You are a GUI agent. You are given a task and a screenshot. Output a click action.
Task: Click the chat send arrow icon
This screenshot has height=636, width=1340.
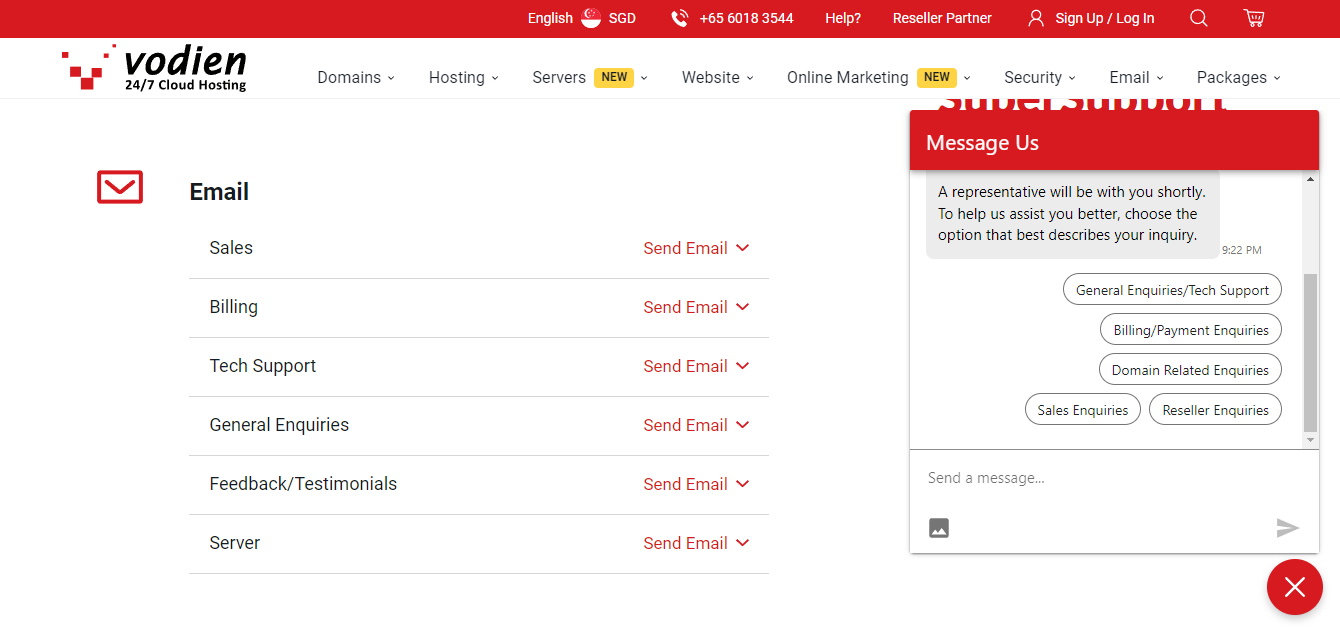[x=1288, y=528]
